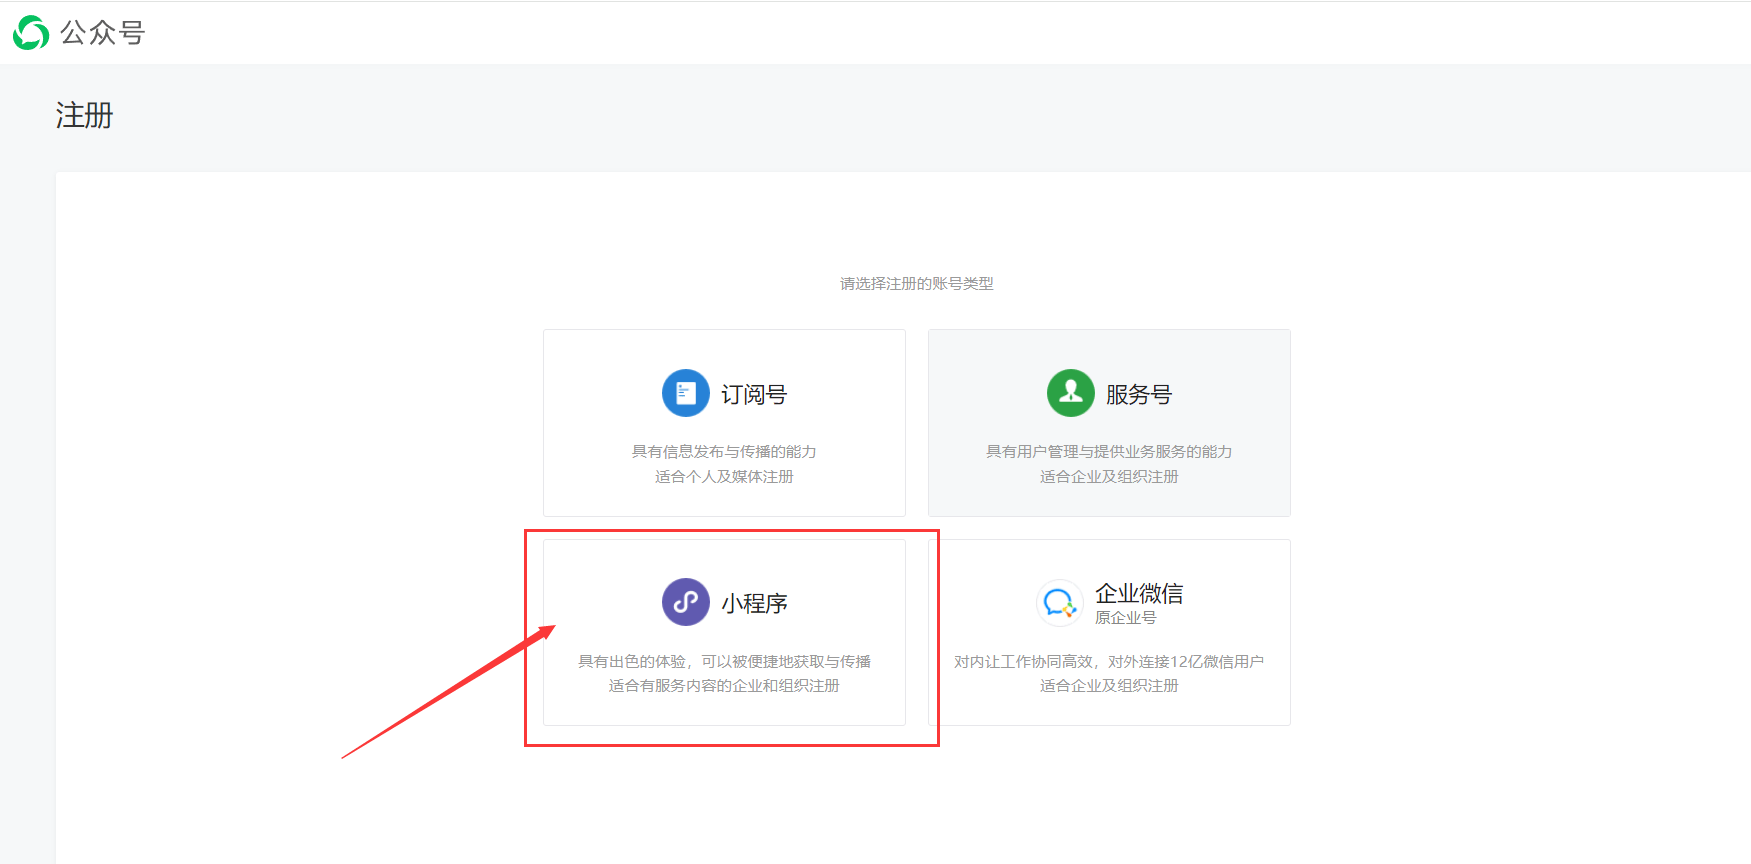Click the 公众号 header text
The height and width of the screenshot is (864, 1751).
click(x=103, y=33)
